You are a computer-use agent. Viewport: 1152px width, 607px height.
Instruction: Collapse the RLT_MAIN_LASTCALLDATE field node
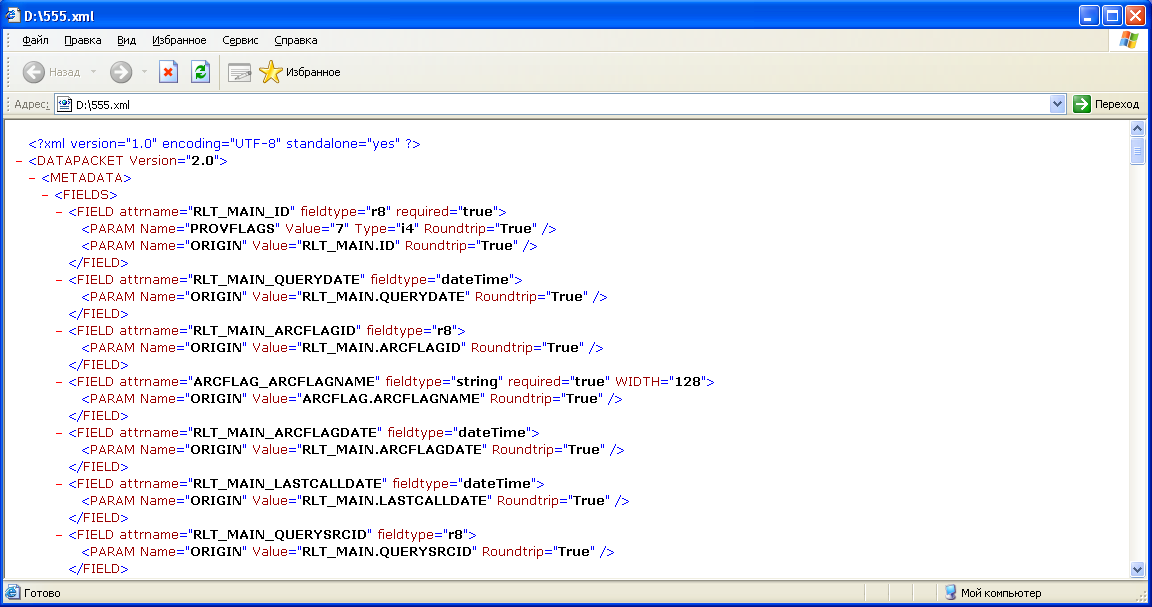59,484
